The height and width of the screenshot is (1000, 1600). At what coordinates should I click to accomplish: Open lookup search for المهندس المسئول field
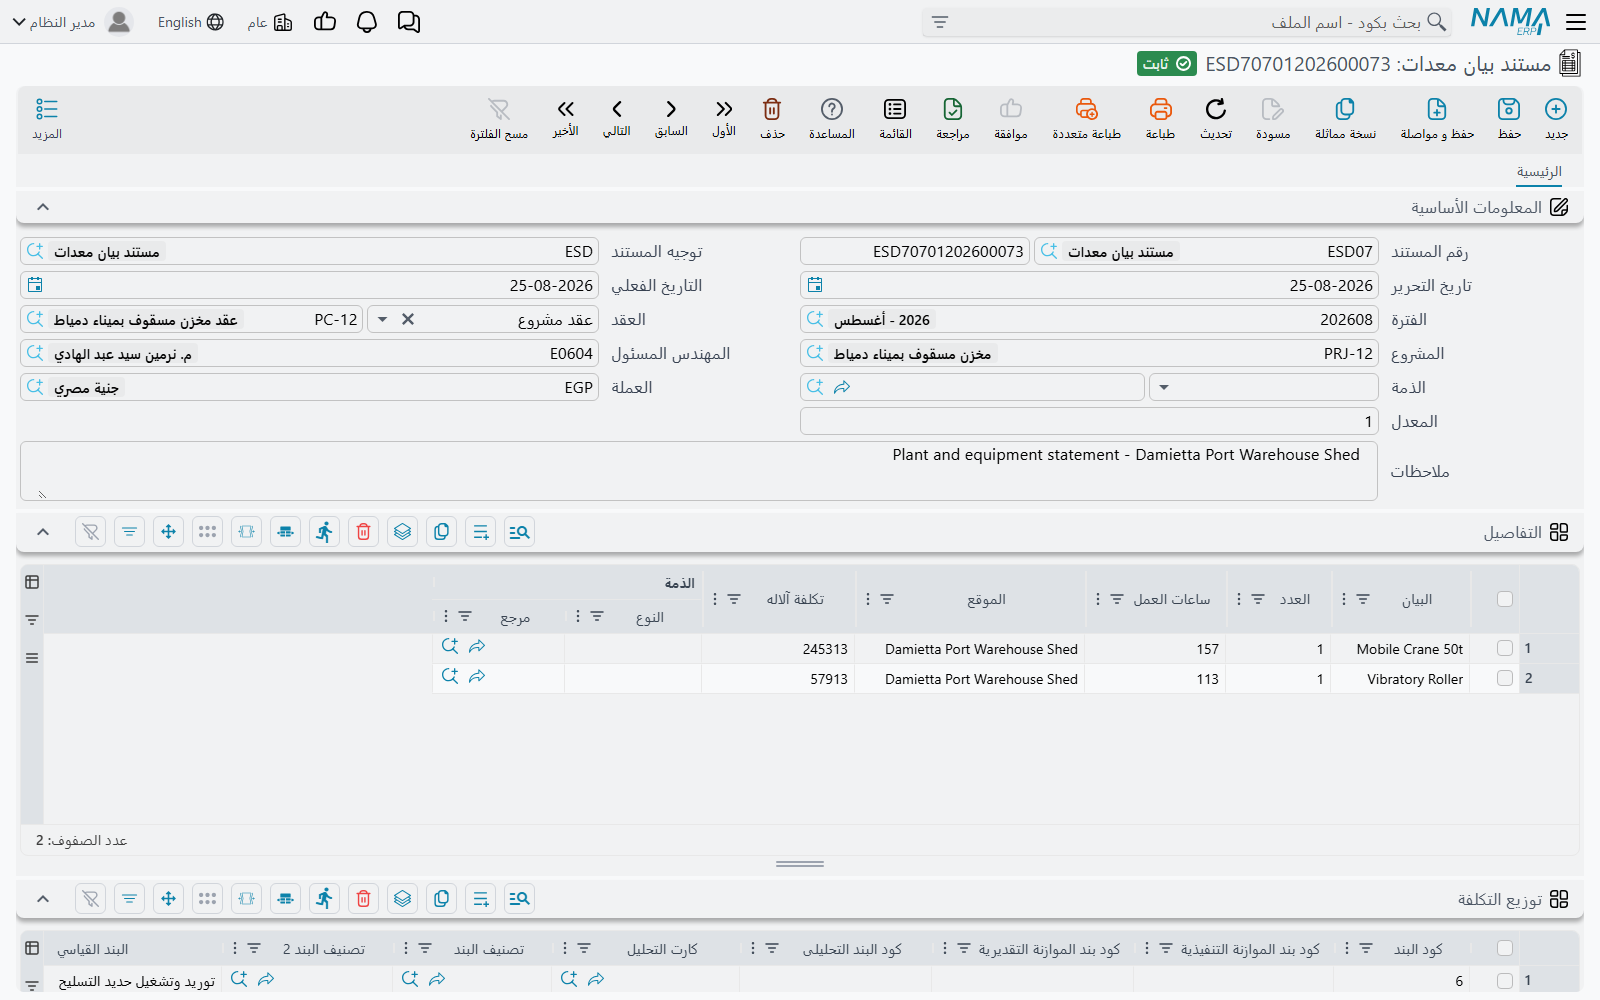click(x=35, y=353)
